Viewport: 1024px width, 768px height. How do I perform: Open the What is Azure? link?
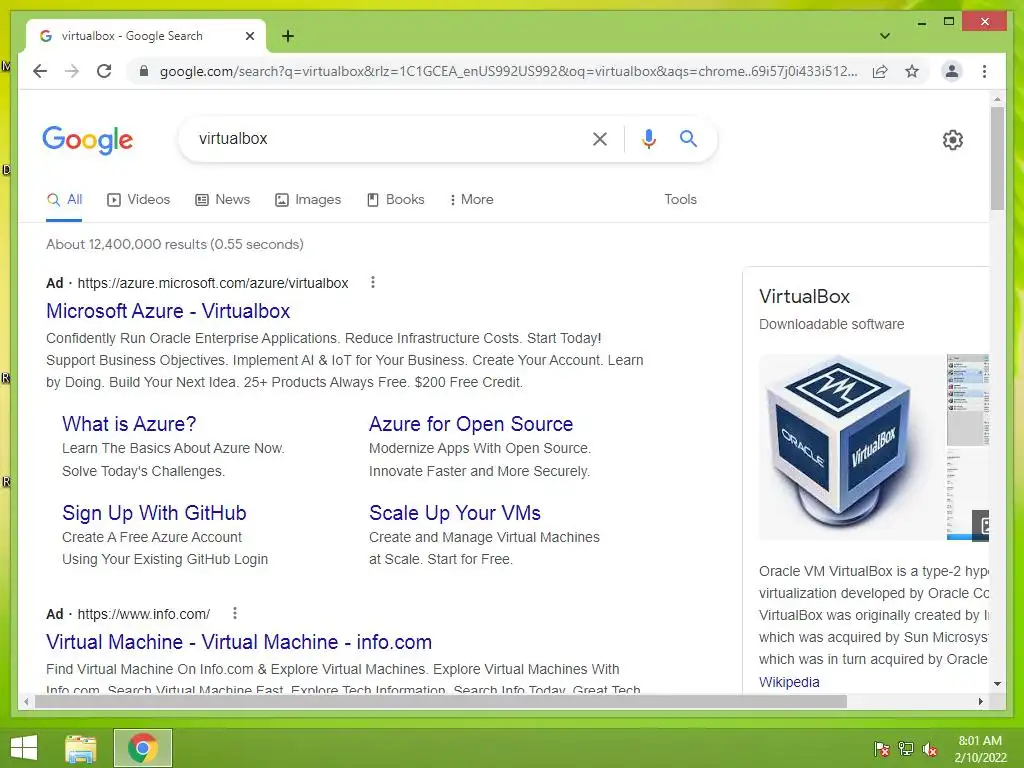click(x=129, y=424)
